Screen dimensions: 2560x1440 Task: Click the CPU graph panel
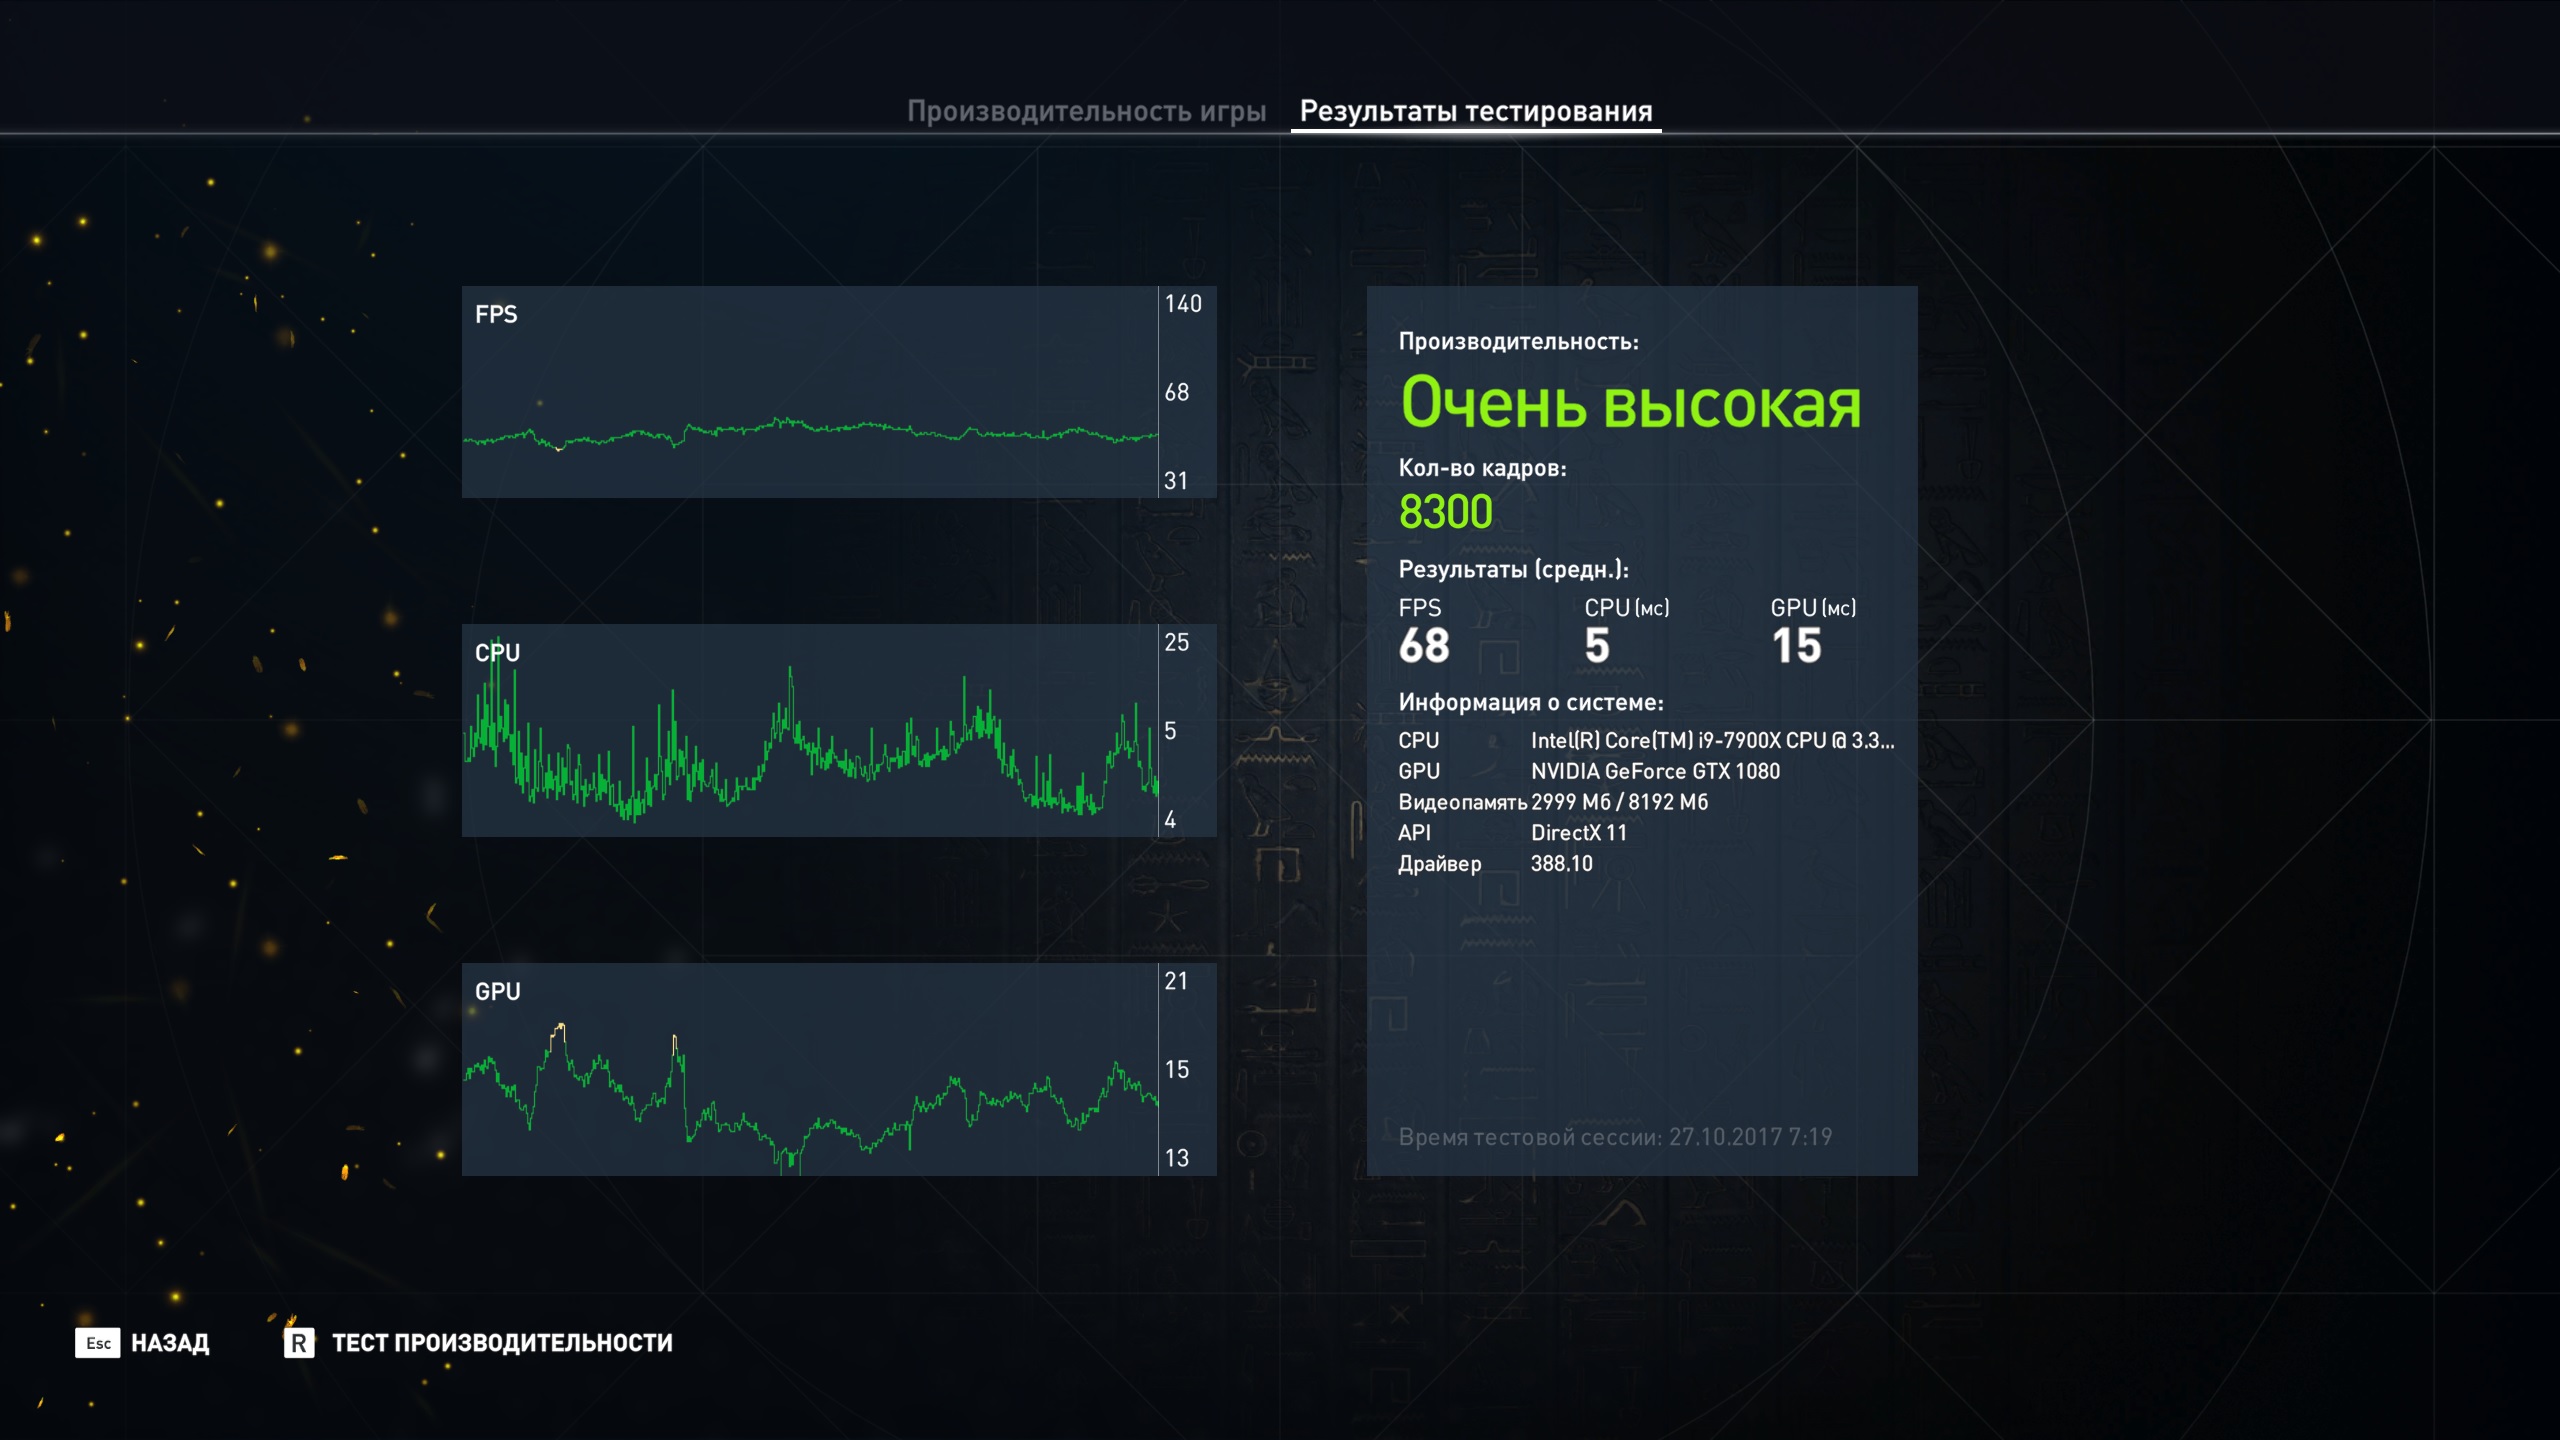(810, 730)
